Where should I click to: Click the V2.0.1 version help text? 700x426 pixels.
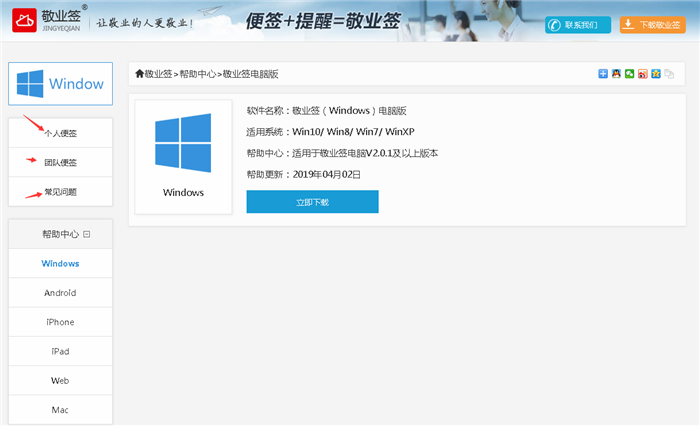pyautogui.click(x=342, y=153)
